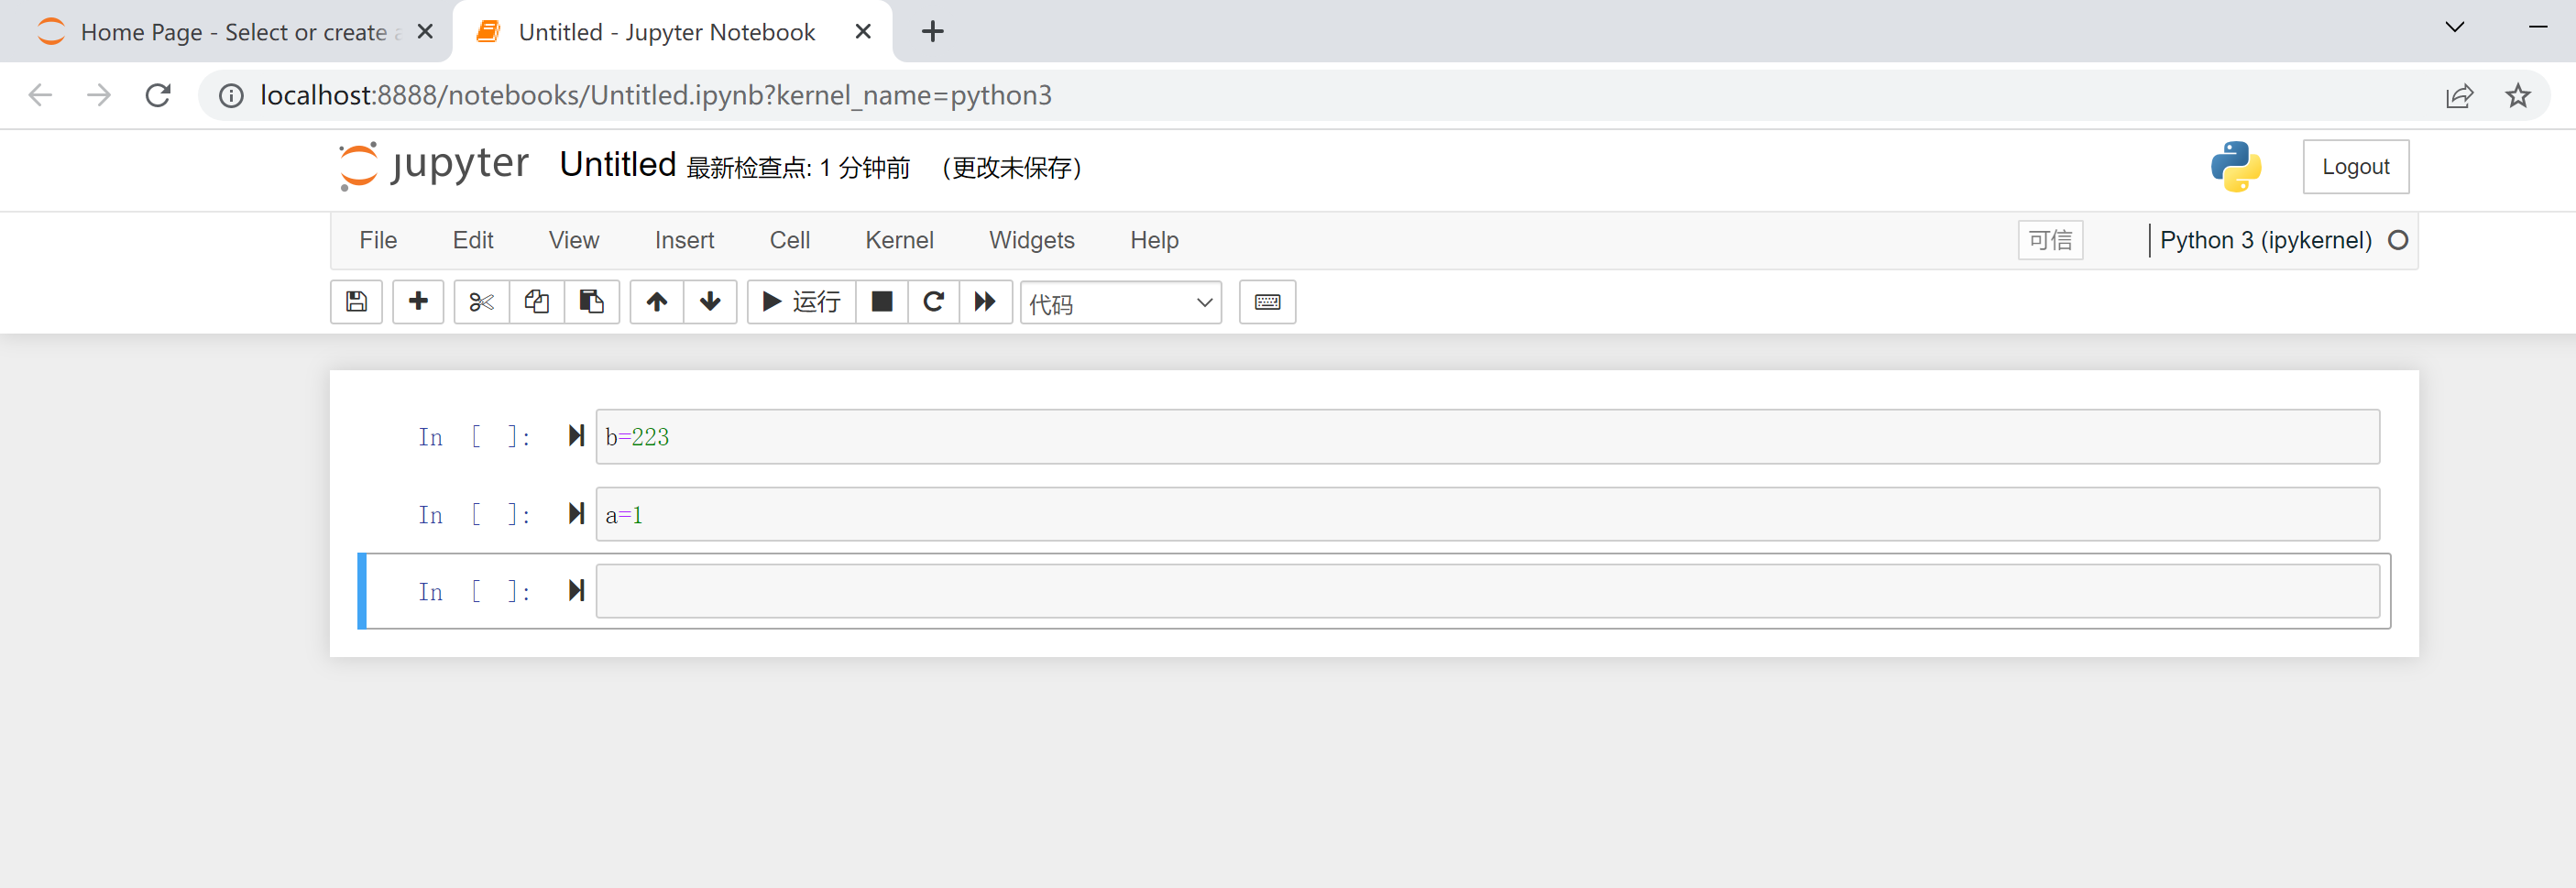Screen dimensions: 2576x888
Task: Open the Widgets menu
Action: (1032, 240)
